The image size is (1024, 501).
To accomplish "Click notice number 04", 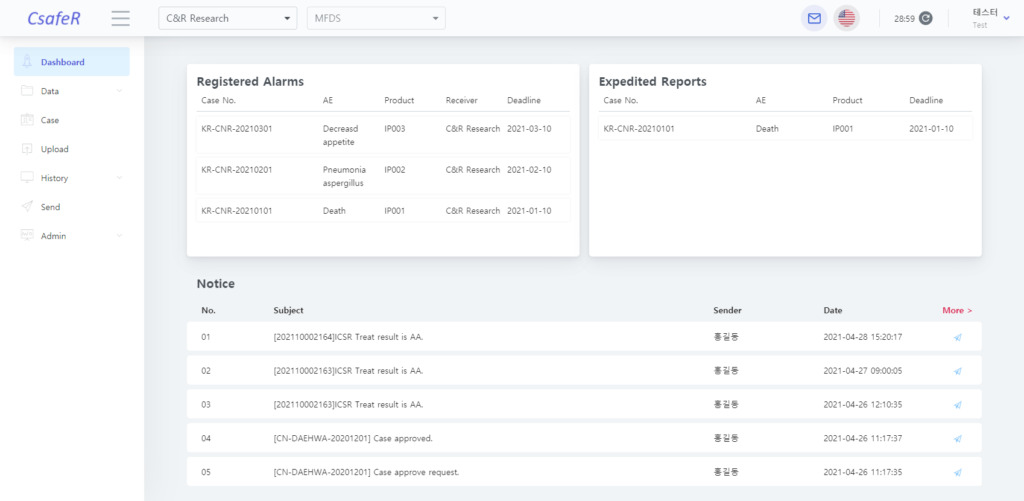I will (206, 438).
